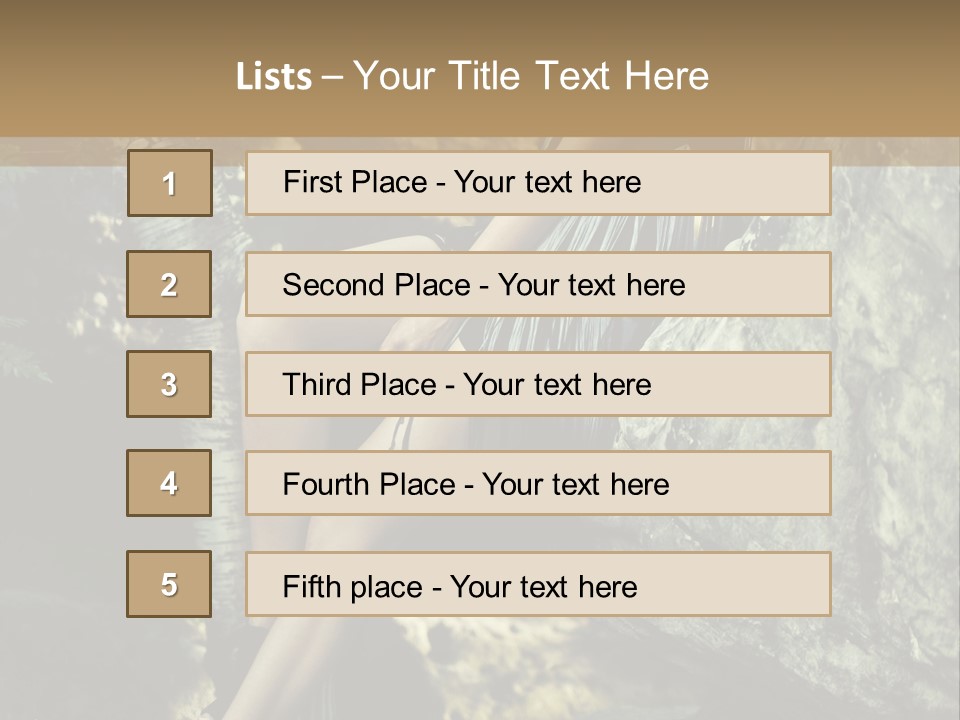Click "Your text here" in Fourth Place row

coord(575,485)
